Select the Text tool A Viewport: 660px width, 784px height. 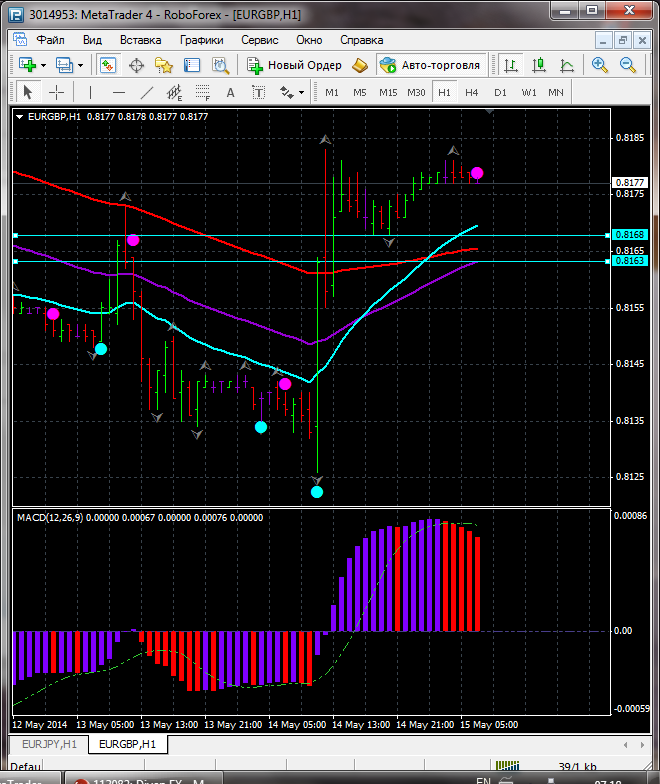click(x=230, y=92)
